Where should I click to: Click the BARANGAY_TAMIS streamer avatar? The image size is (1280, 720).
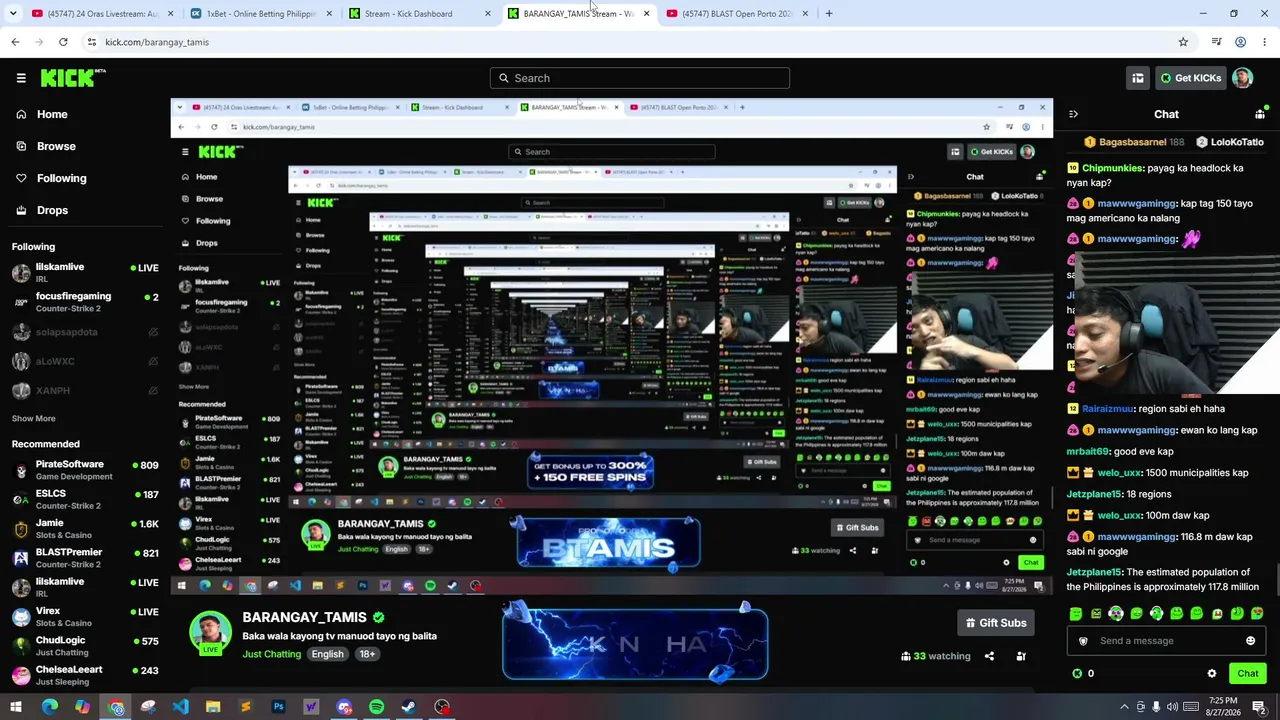(x=210, y=632)
